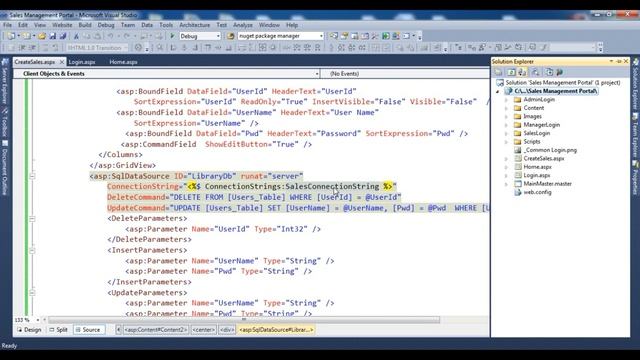Select the <center> breadcrumb tag

point(203,330)
